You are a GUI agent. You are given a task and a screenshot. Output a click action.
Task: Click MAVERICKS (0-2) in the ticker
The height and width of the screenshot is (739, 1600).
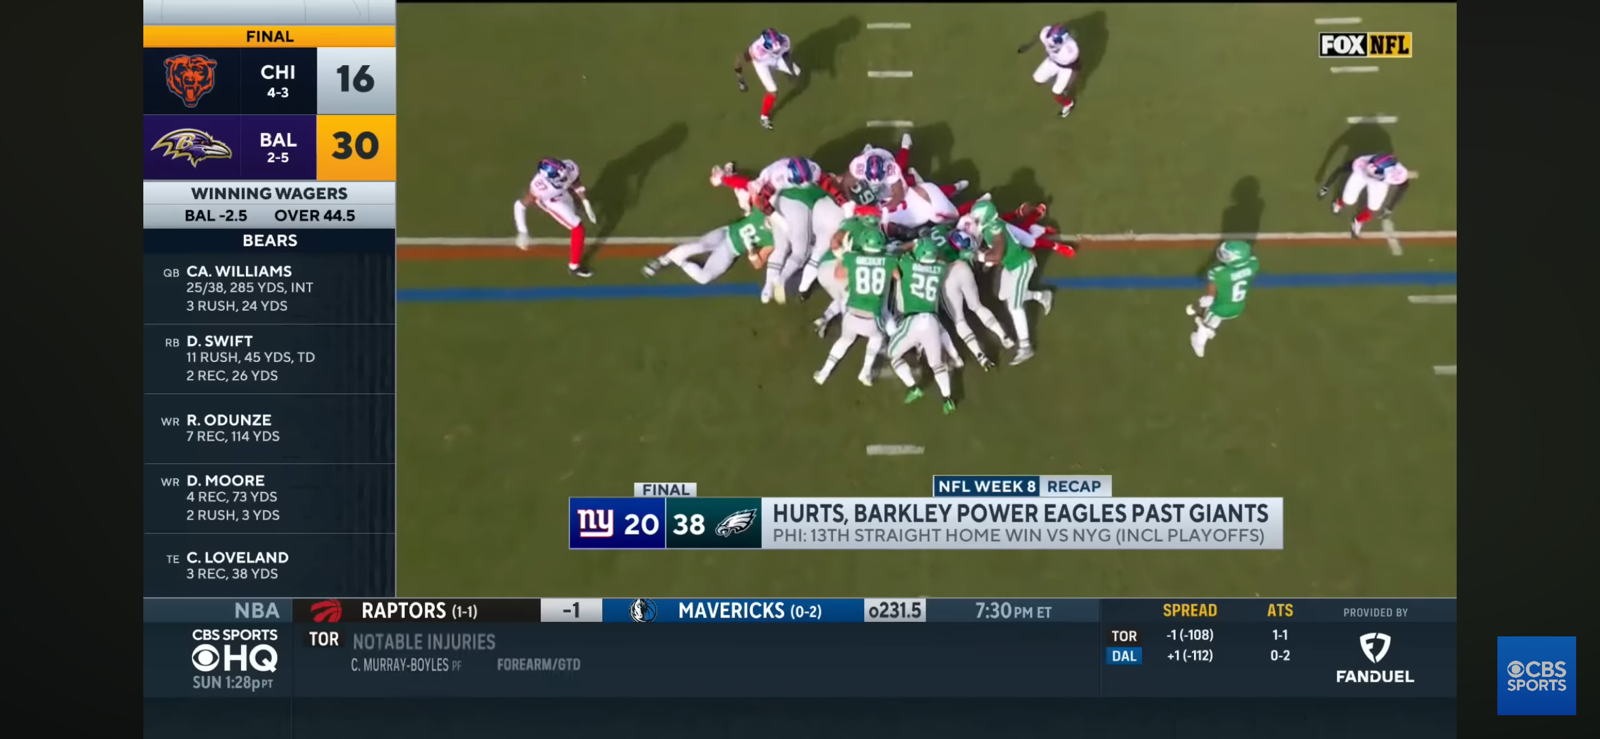[x=750, y=610]
